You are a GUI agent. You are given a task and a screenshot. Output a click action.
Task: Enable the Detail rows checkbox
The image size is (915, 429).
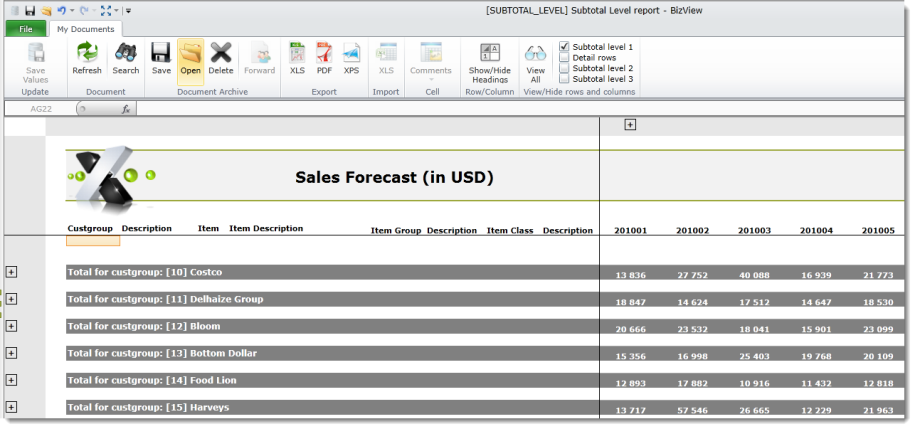(x=564, y=57)
